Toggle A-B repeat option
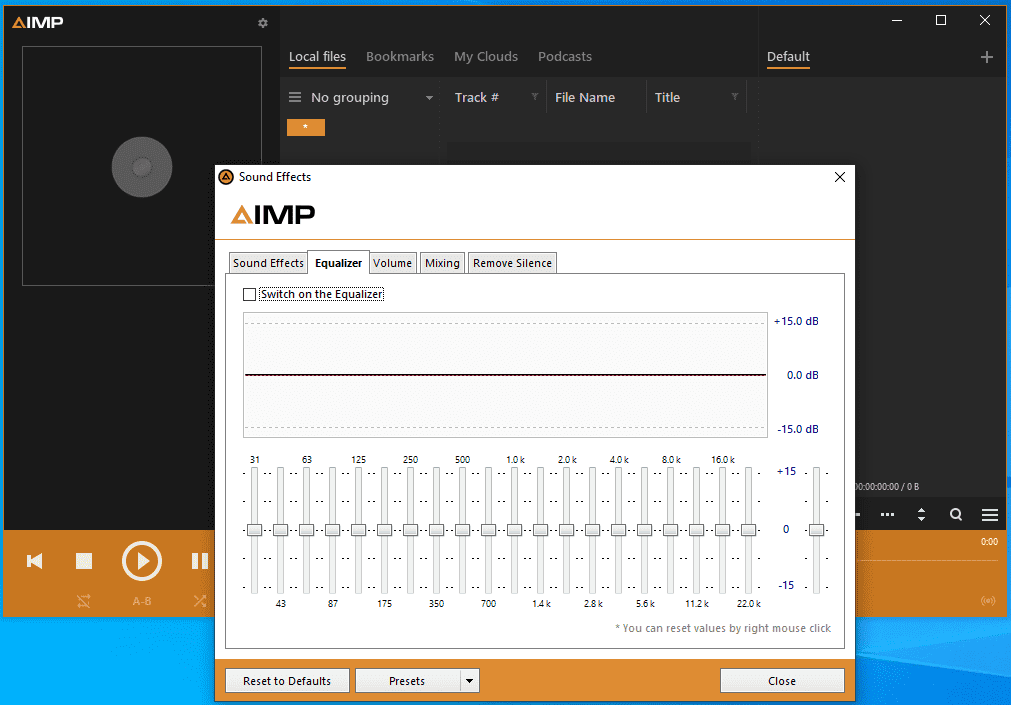 142,601
